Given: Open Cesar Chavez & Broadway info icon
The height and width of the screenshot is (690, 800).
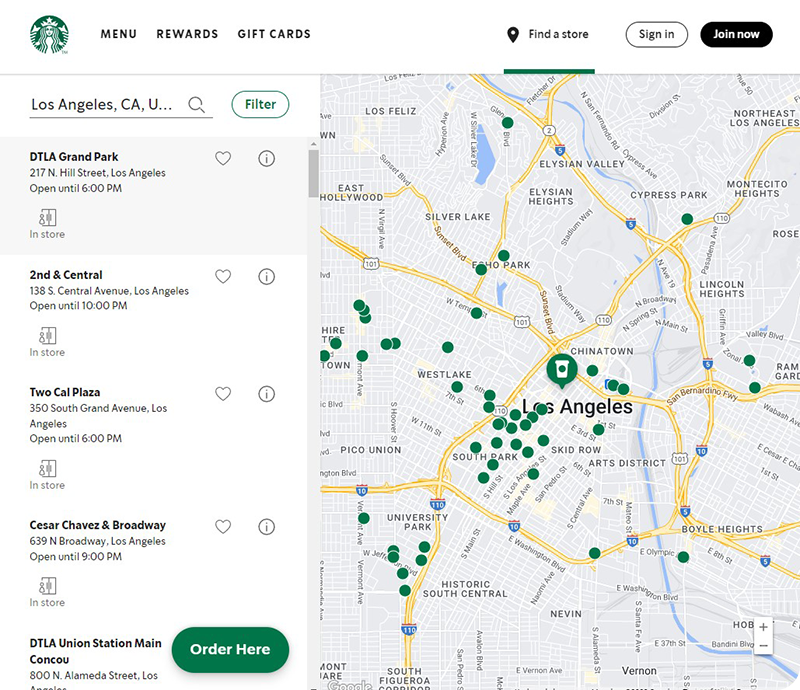Looking at the screenshot, I should pyautogui.click(x=266, y=527).
